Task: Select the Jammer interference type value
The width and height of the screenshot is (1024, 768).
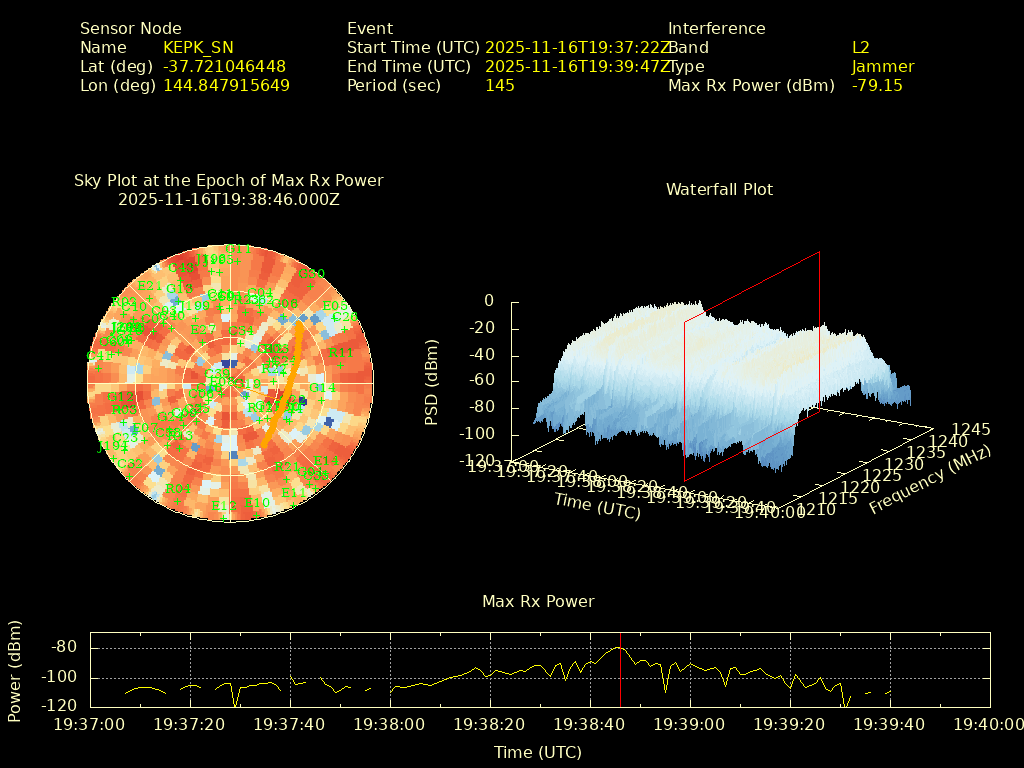Action: click(x=883, y=66)
